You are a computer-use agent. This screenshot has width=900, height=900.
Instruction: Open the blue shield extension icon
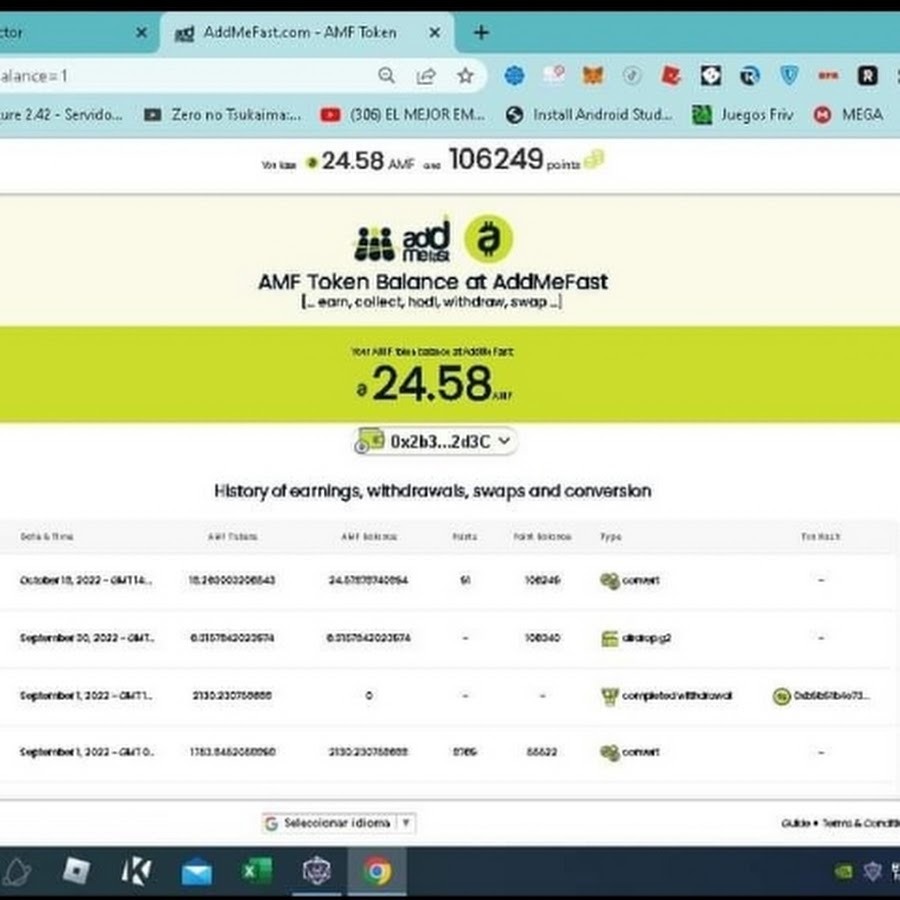[790, 75]
